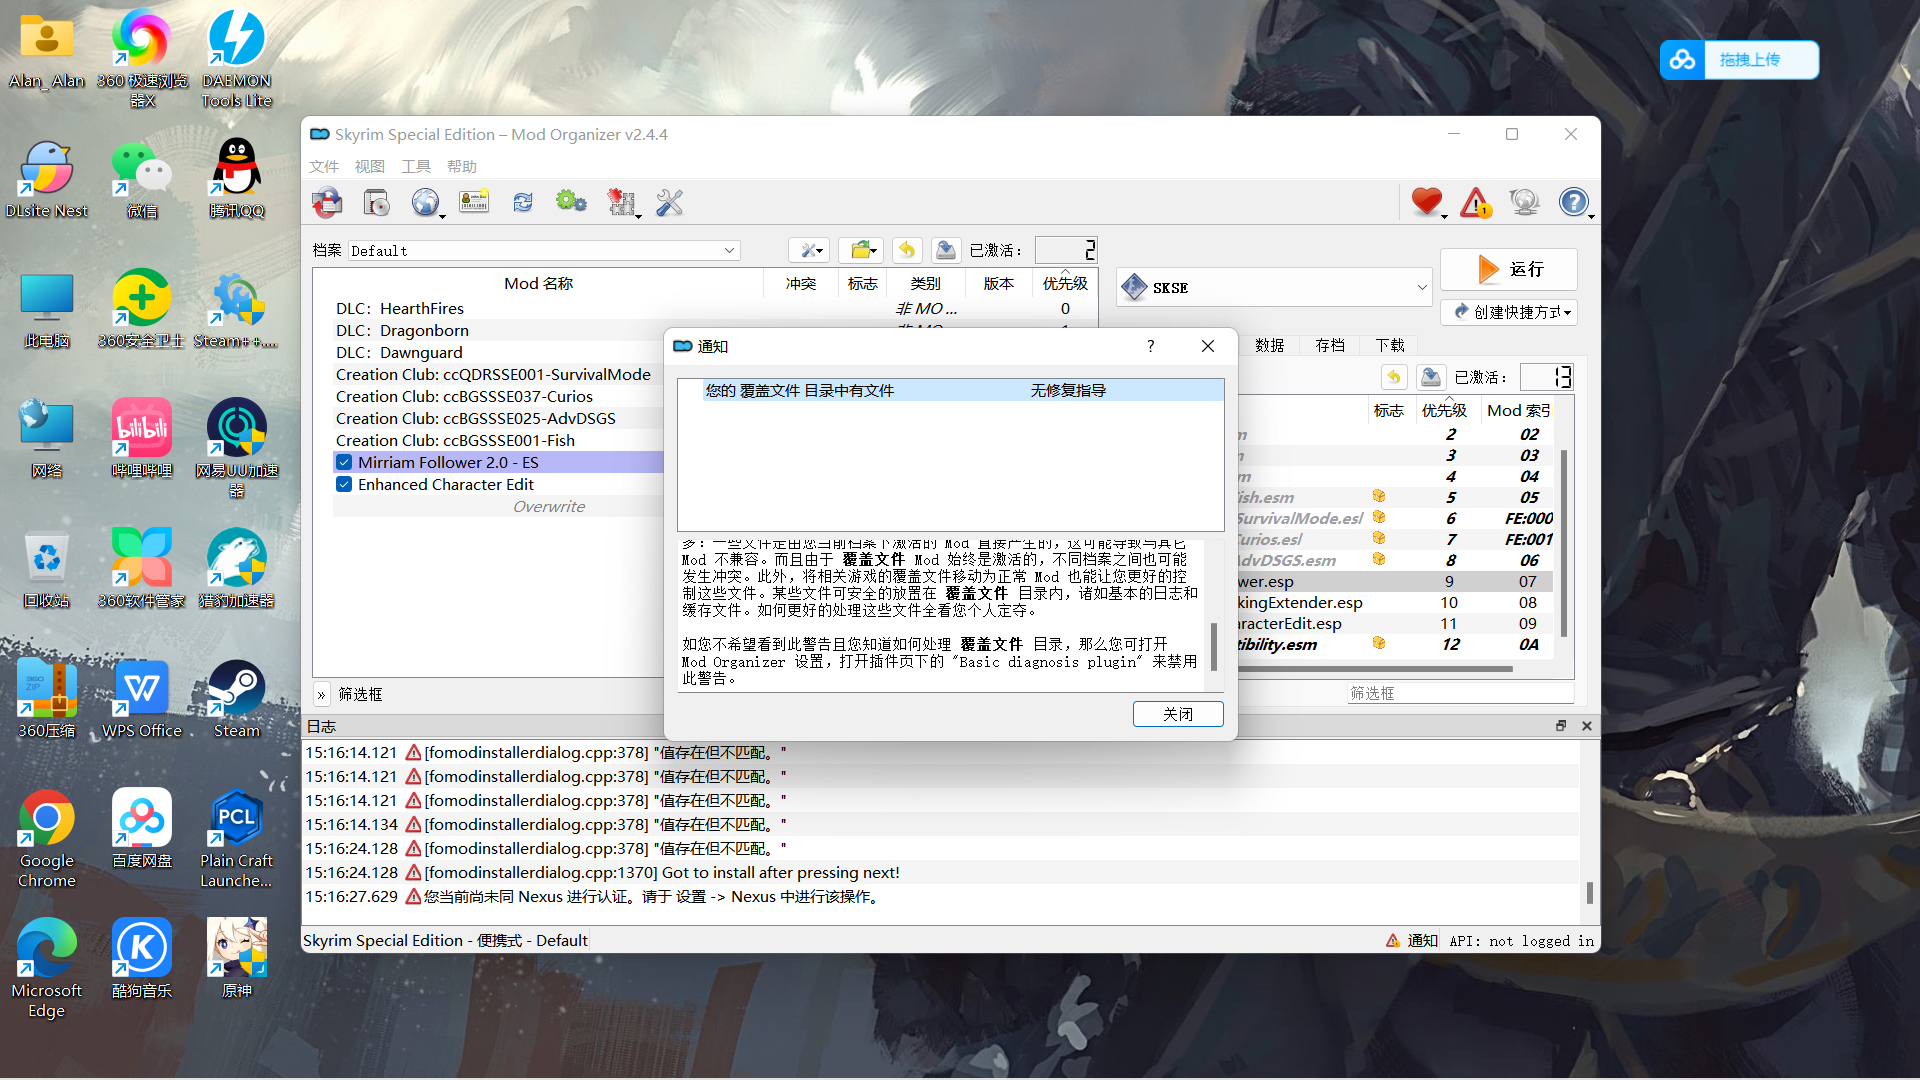Image resolution: width=1920 pixels, height=1080 pixels.
Task: Open the blue question mark help icon
Action: coord(1573,203)
